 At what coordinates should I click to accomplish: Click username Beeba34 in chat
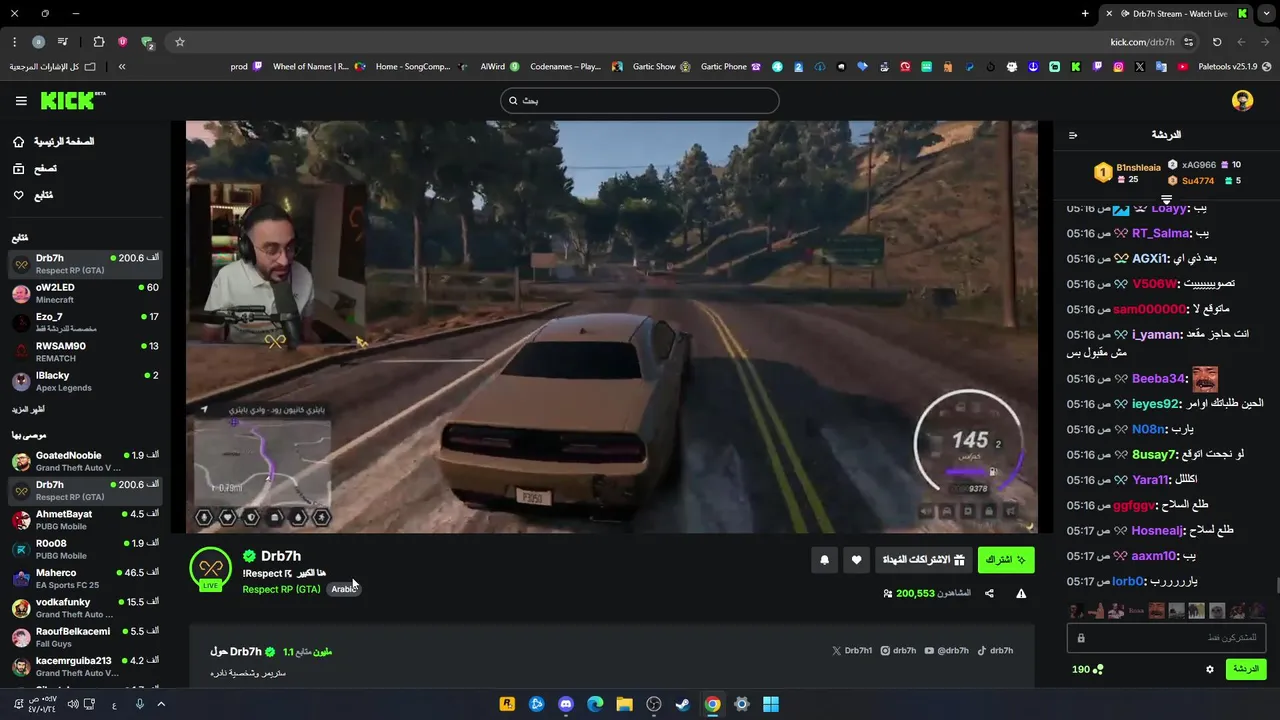[1158, 379]
